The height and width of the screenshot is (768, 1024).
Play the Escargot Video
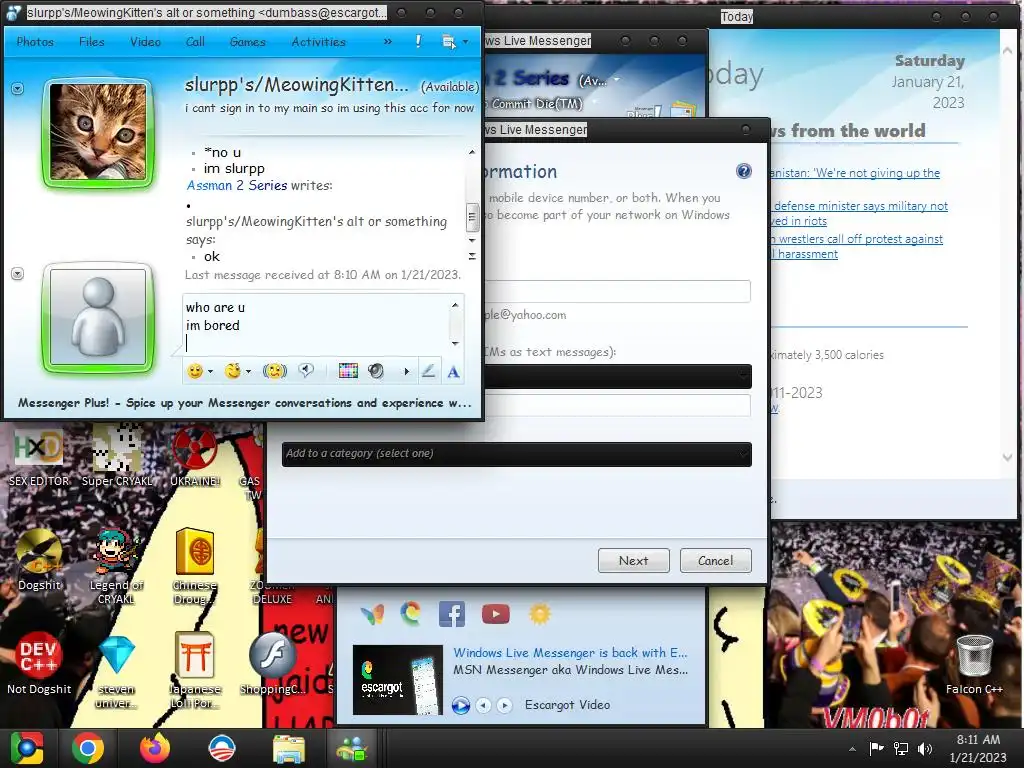coord(460,705)
